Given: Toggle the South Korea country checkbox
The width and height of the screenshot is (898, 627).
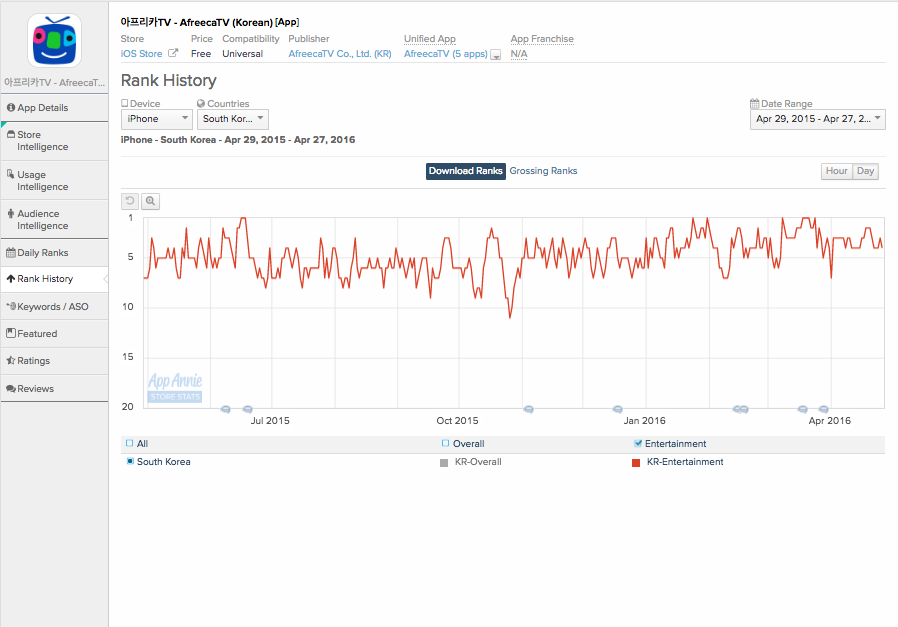Looking at the screenshot, I should (130, 462).
